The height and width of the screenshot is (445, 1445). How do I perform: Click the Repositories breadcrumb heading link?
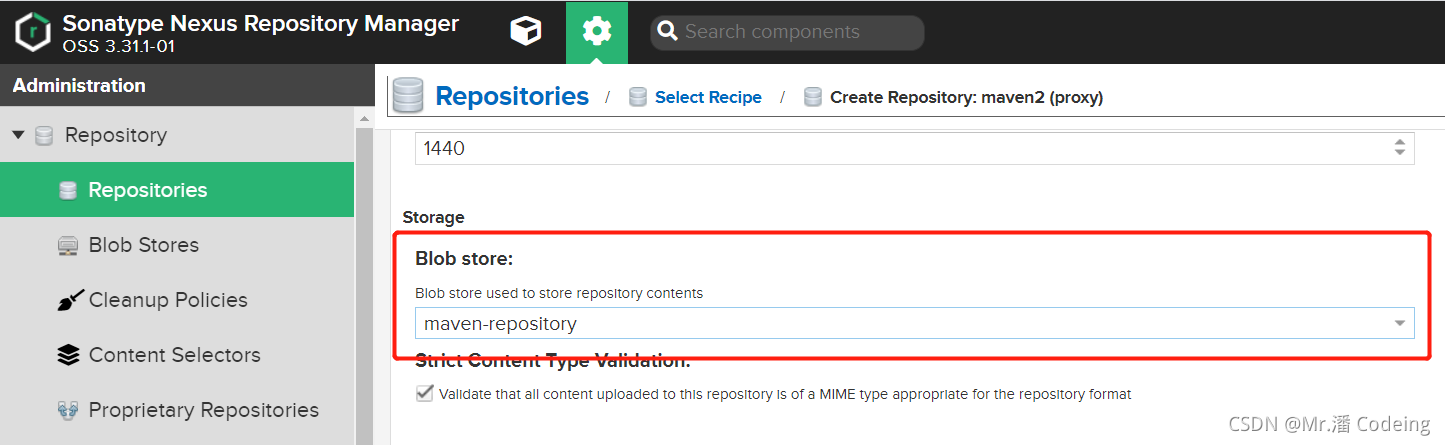[x=512, y=96]
